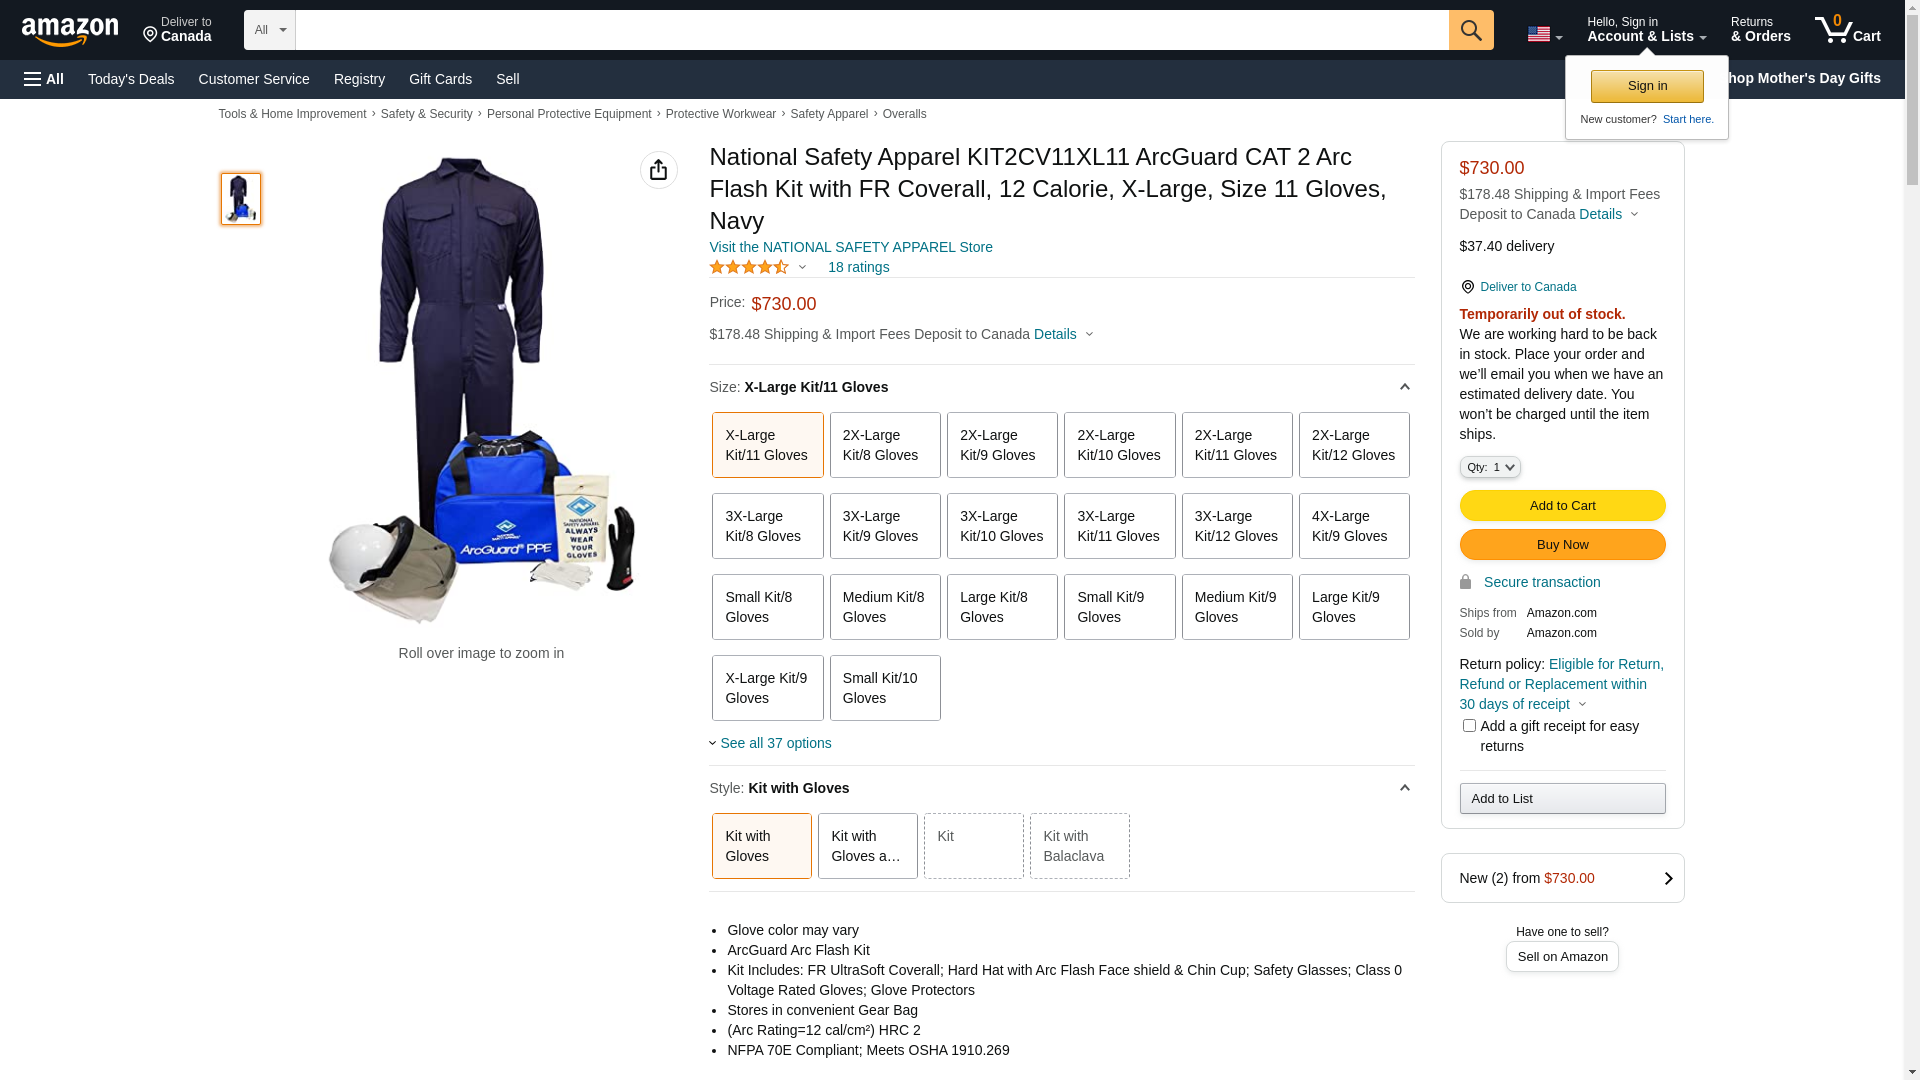Open the shopping cart icon
This screenshot has height=1080, width=1920.
(x=1847, y=30)
